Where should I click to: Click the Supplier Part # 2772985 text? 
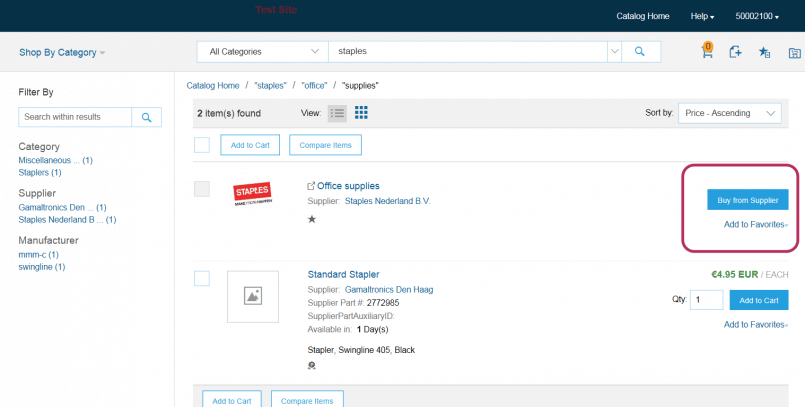[x=353, y=303]
